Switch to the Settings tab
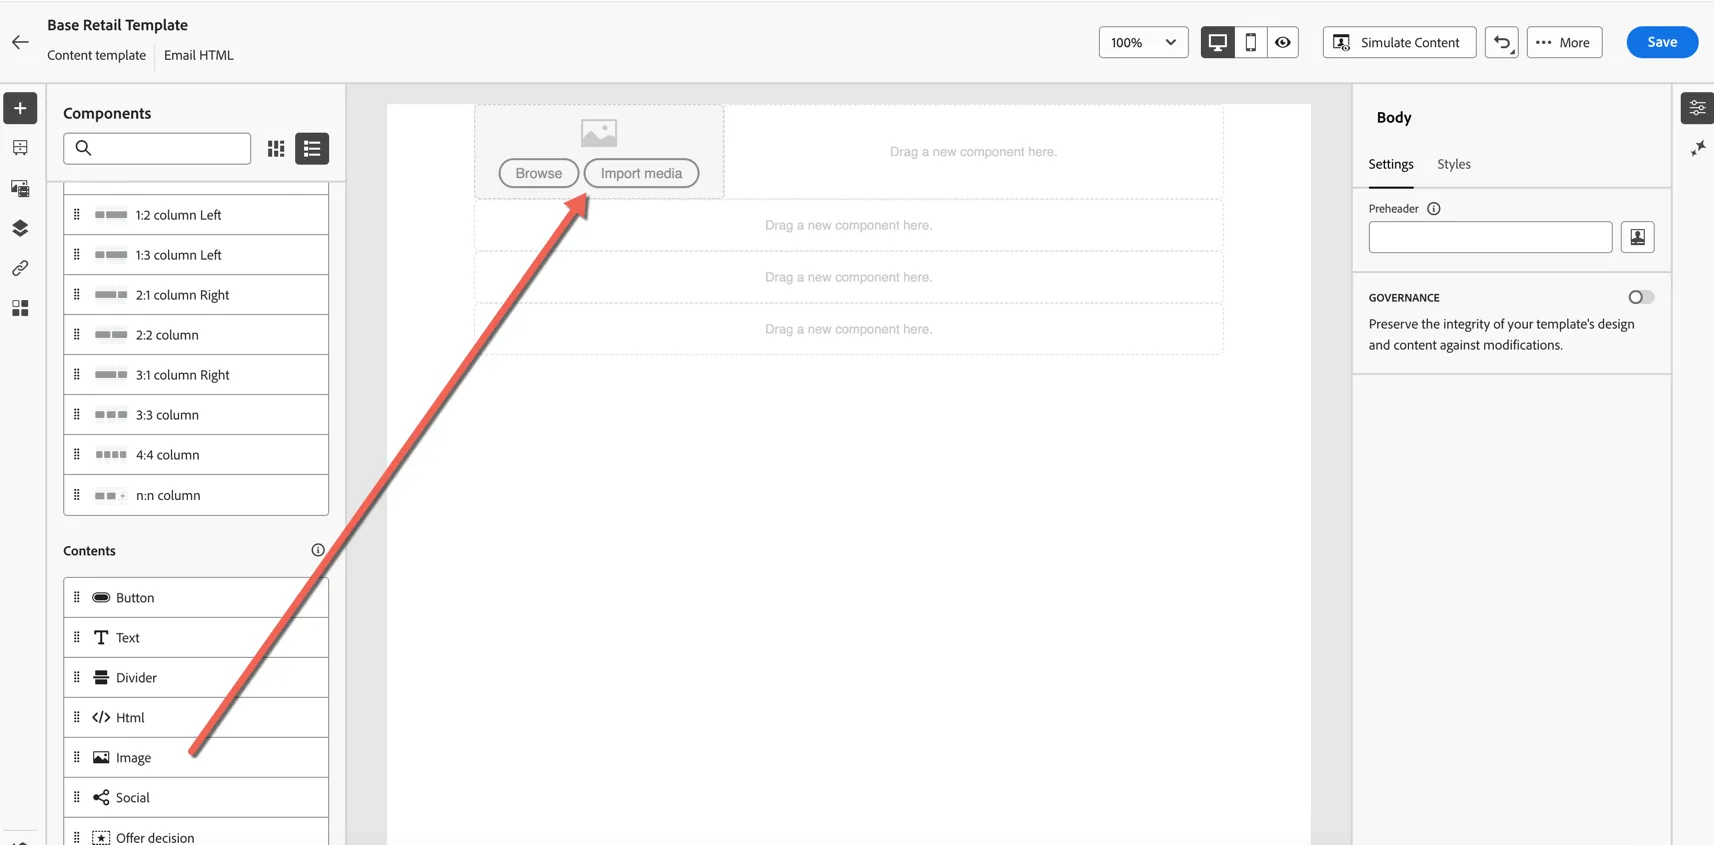The height and width of the screenshot is (845, 1714). [1390, 164]
